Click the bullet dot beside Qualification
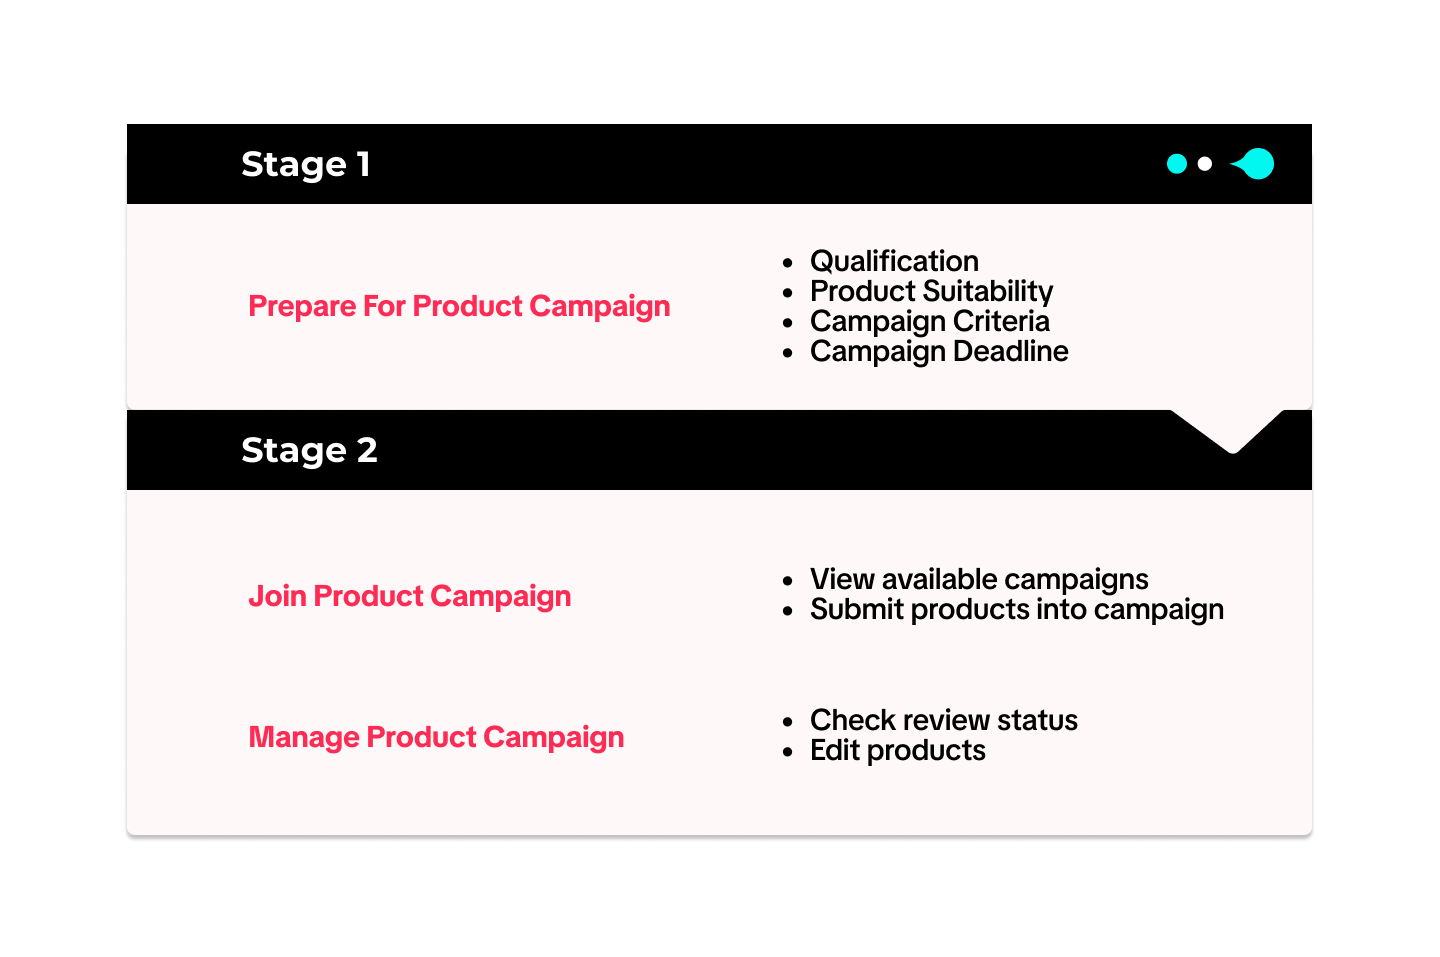Image resolution: width=1440 pixels, height=957 pixels. [788, 263]
